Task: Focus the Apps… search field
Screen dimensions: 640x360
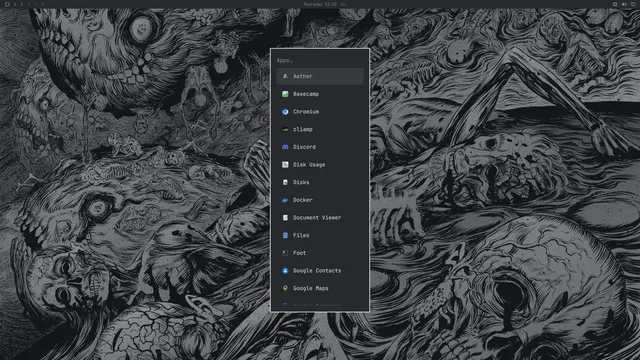Action: click(x=320, y=60)
